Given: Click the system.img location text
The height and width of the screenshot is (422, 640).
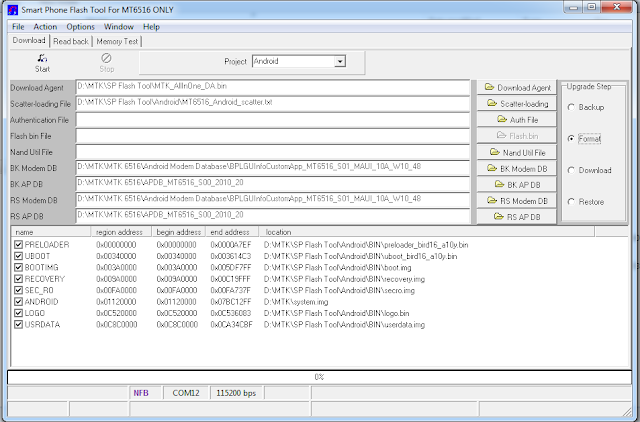Looking at the screenshot, I should [x=296, y=302].
